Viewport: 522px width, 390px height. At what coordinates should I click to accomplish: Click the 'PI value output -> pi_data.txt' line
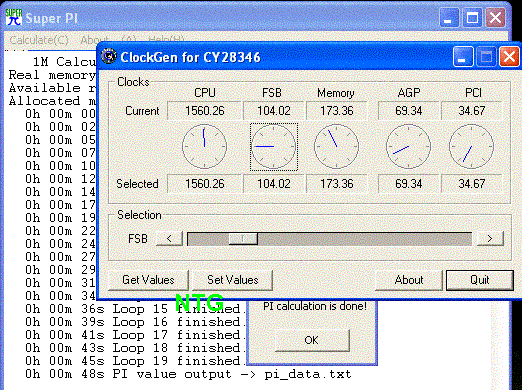pos(189,374)
